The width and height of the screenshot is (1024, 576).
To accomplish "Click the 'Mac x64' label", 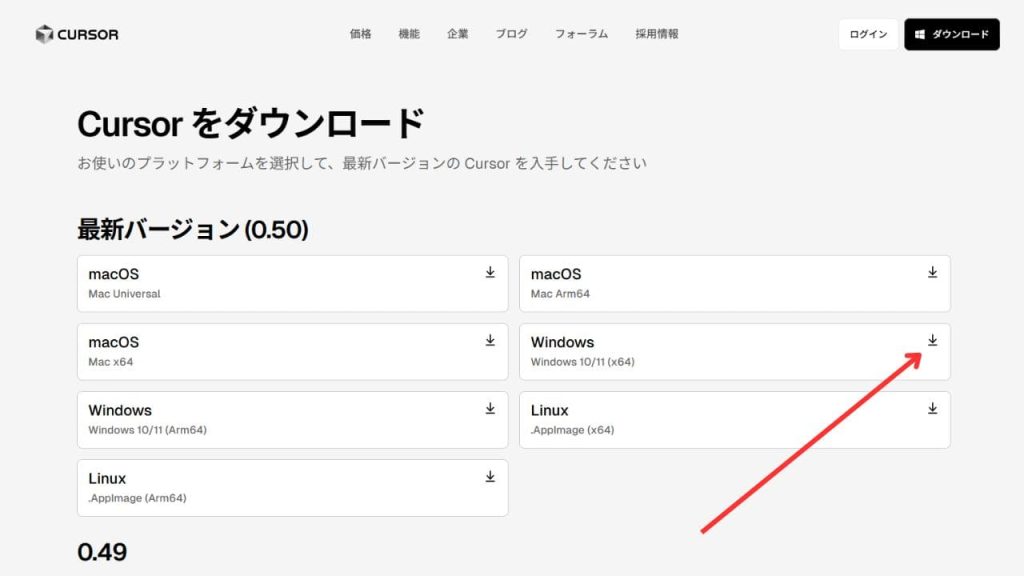I will pos(110,362).
